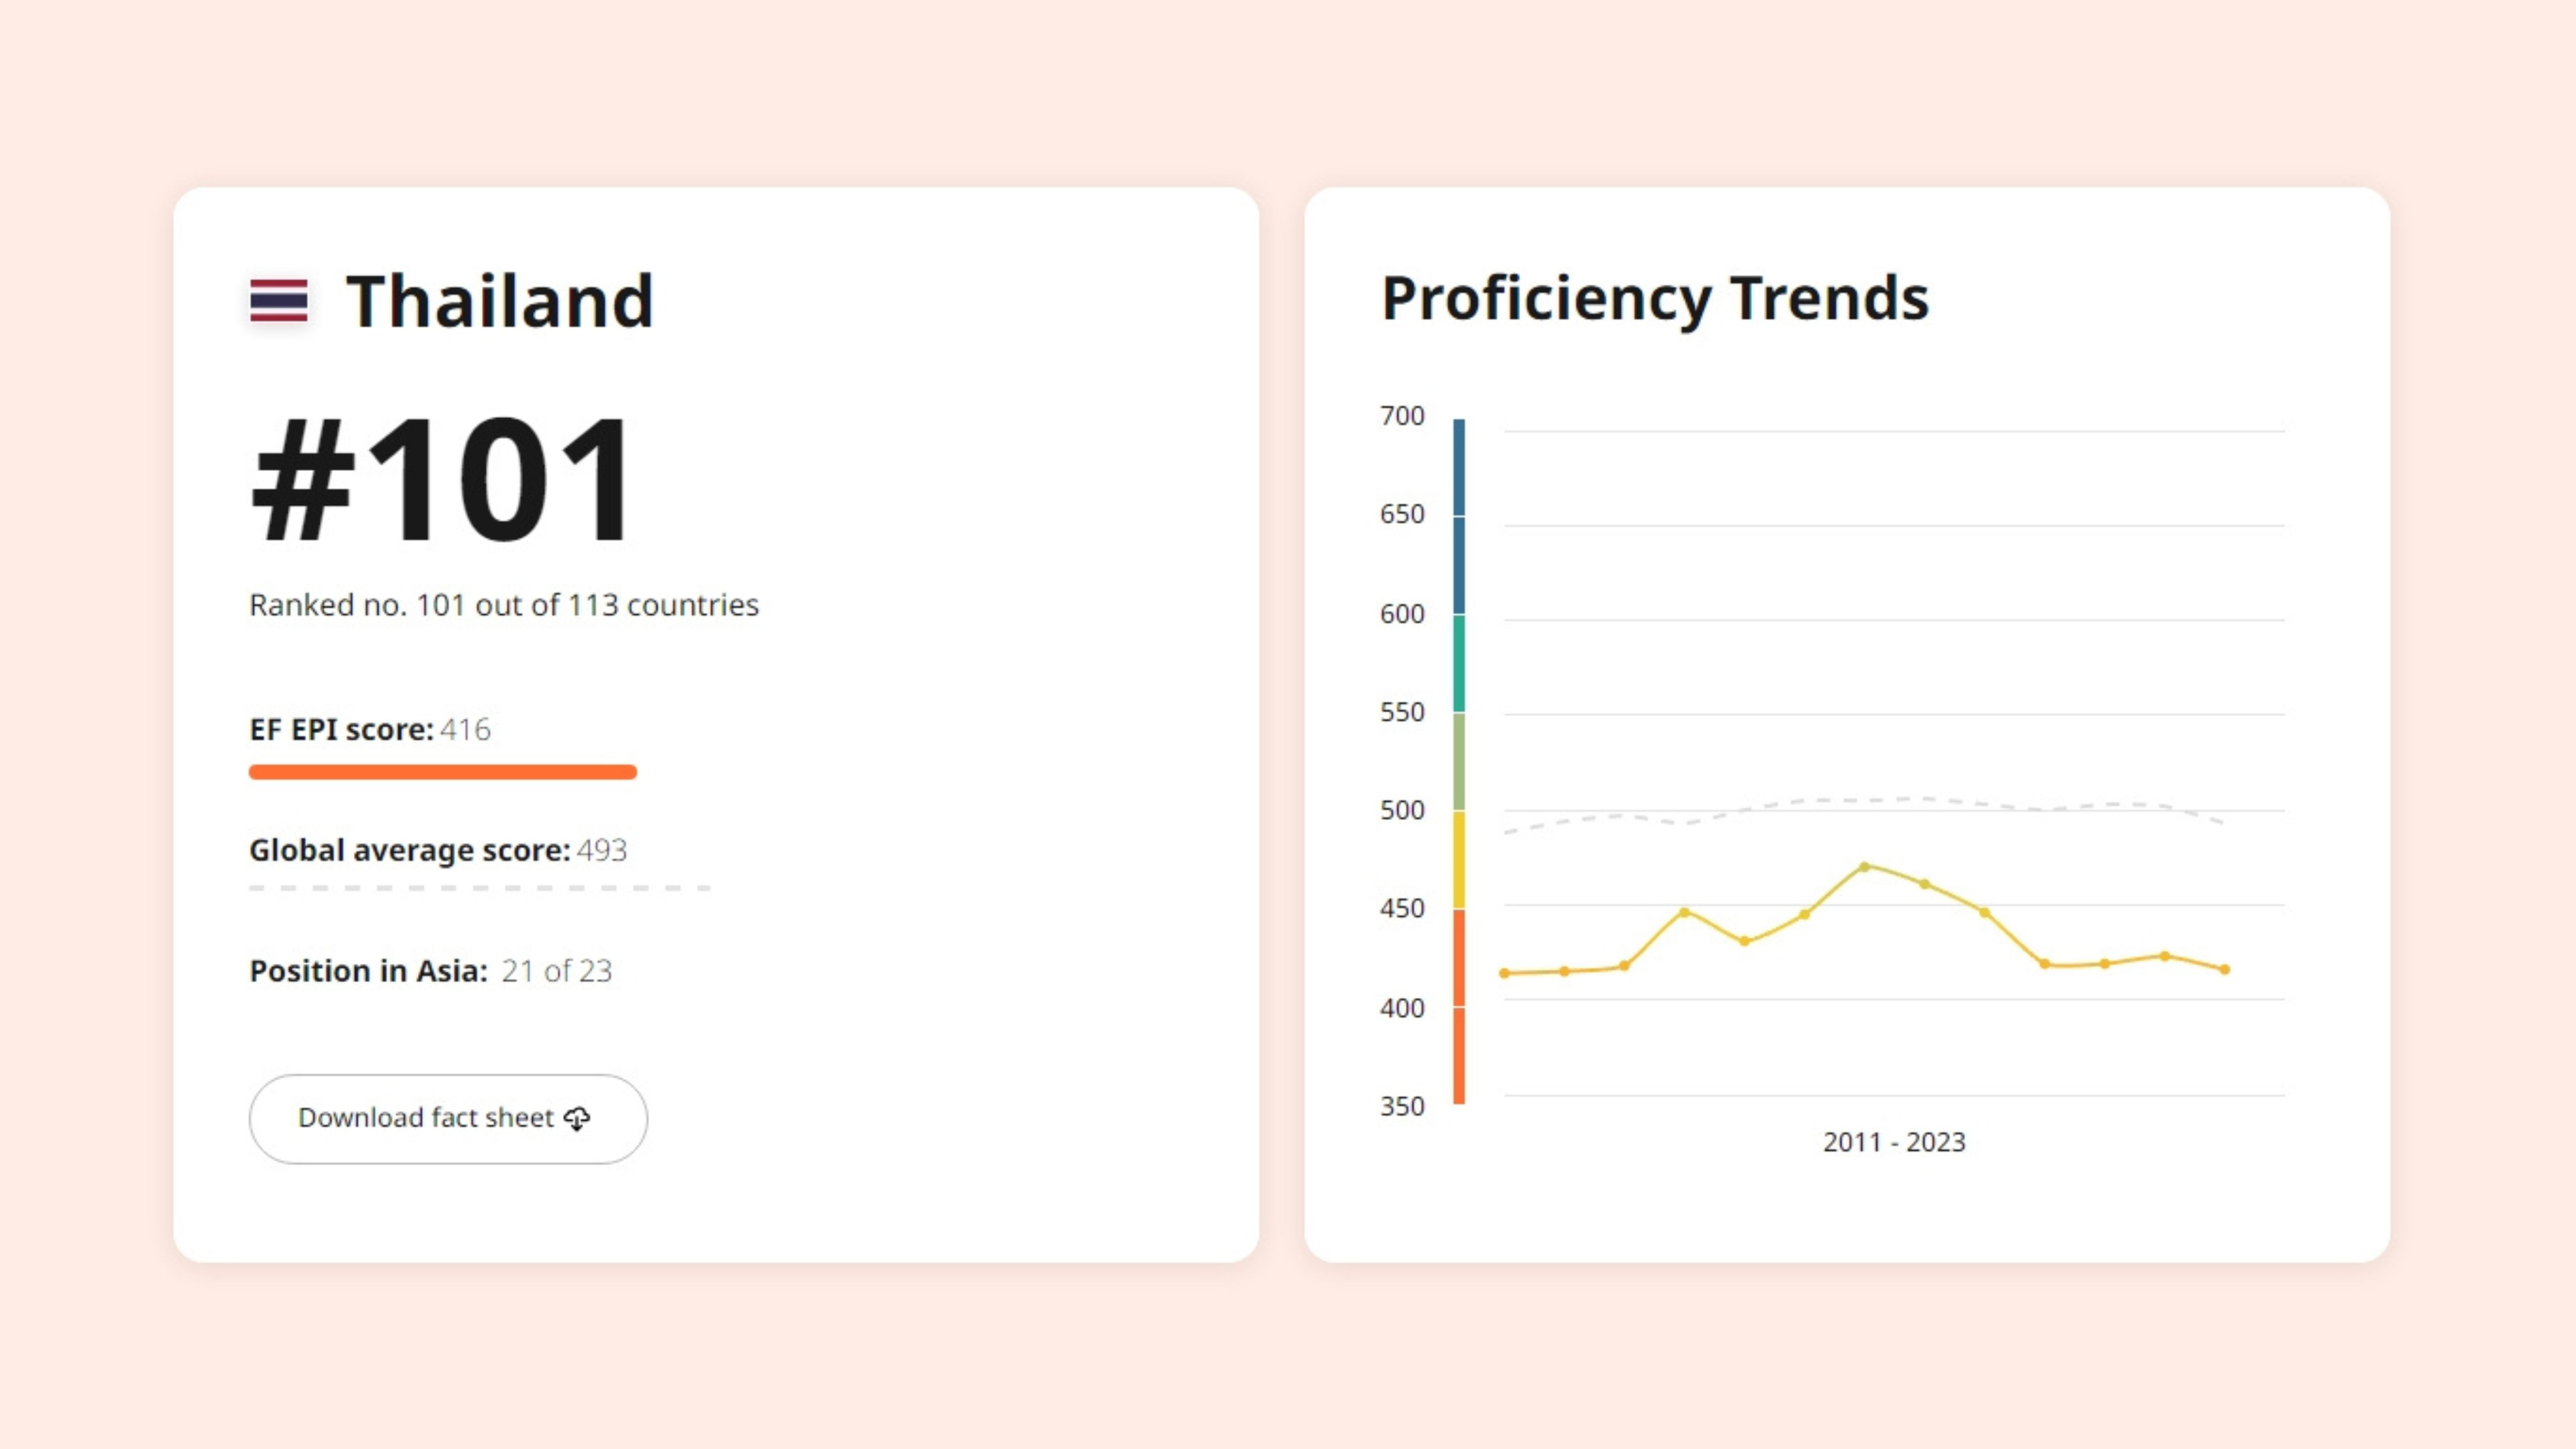Pick the orange segment of the proficiency scale
Screen dimensions: 2576x1449
pos(1459,1005)
